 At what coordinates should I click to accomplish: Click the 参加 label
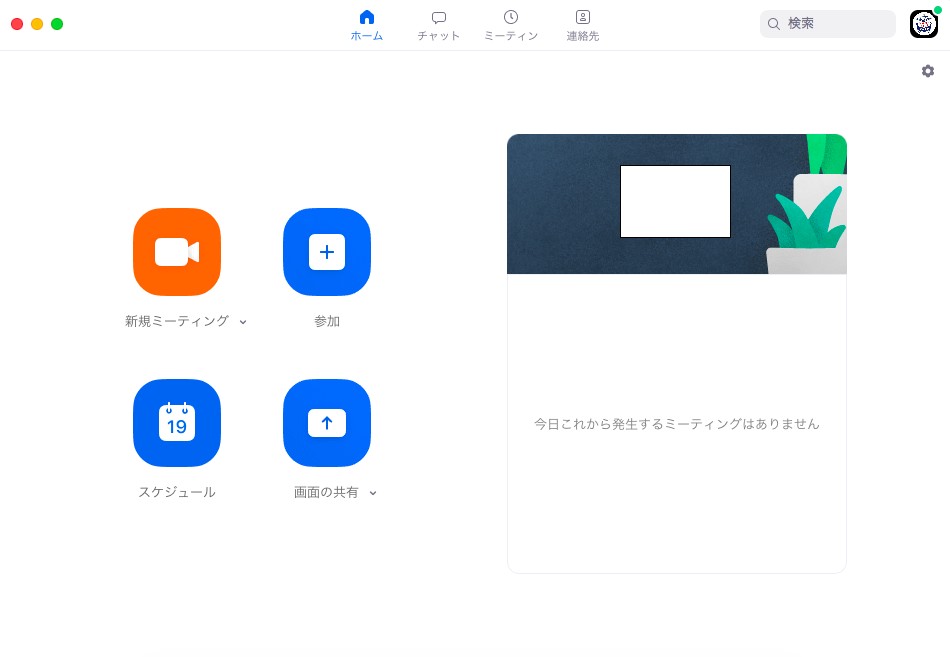(327, 321)
